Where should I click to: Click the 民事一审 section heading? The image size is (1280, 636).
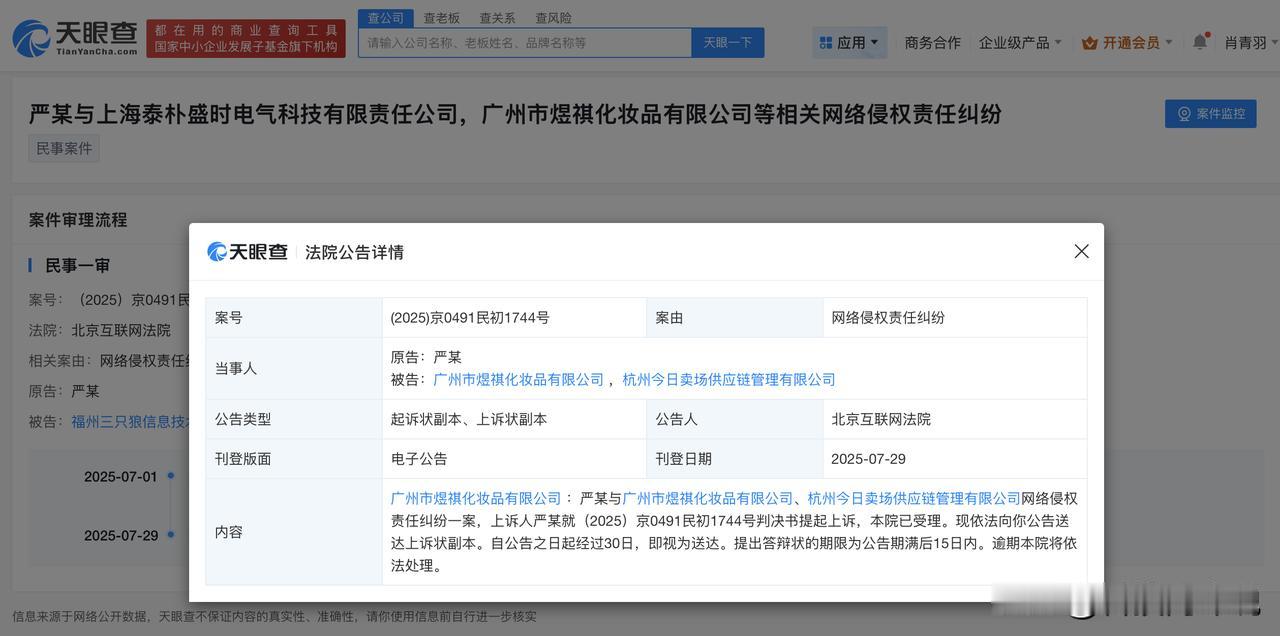(x=77, y=265)
